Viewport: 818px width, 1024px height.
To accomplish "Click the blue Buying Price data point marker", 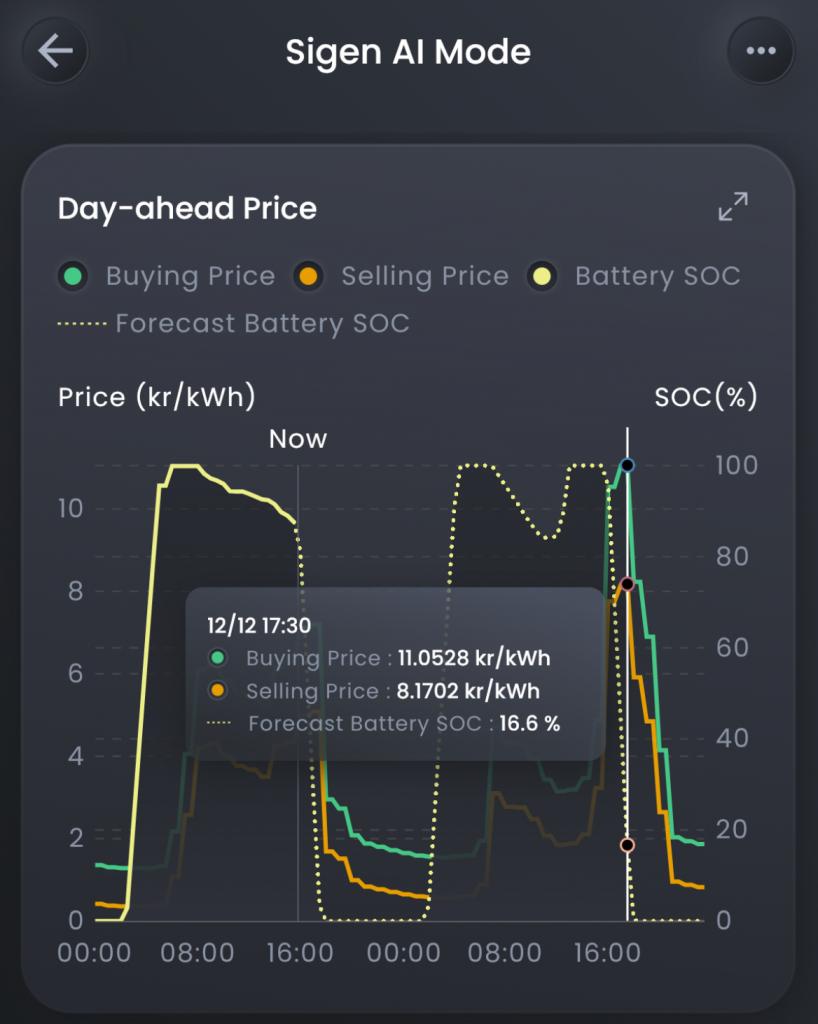I will point(627,465).
